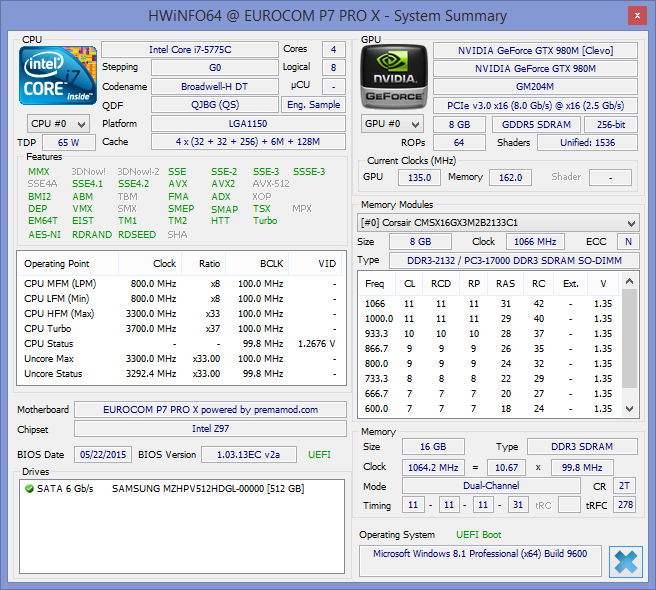Click the Intel Z97 chipset field
Image resolution: width=656 pixels, height=590 pixels.
210,428
